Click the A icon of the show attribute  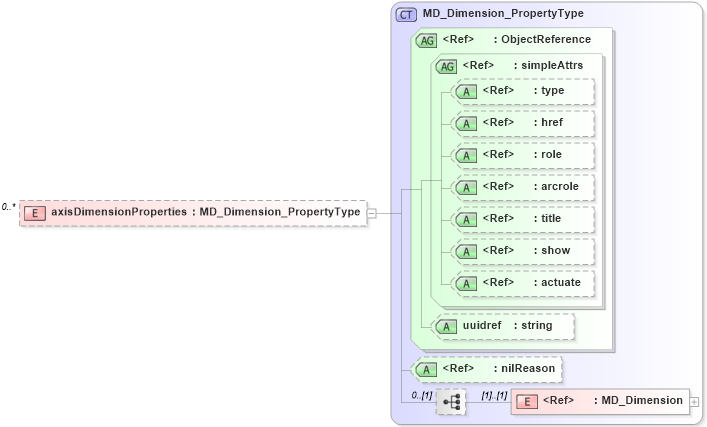pyautogui.click(x=466, y=252)
